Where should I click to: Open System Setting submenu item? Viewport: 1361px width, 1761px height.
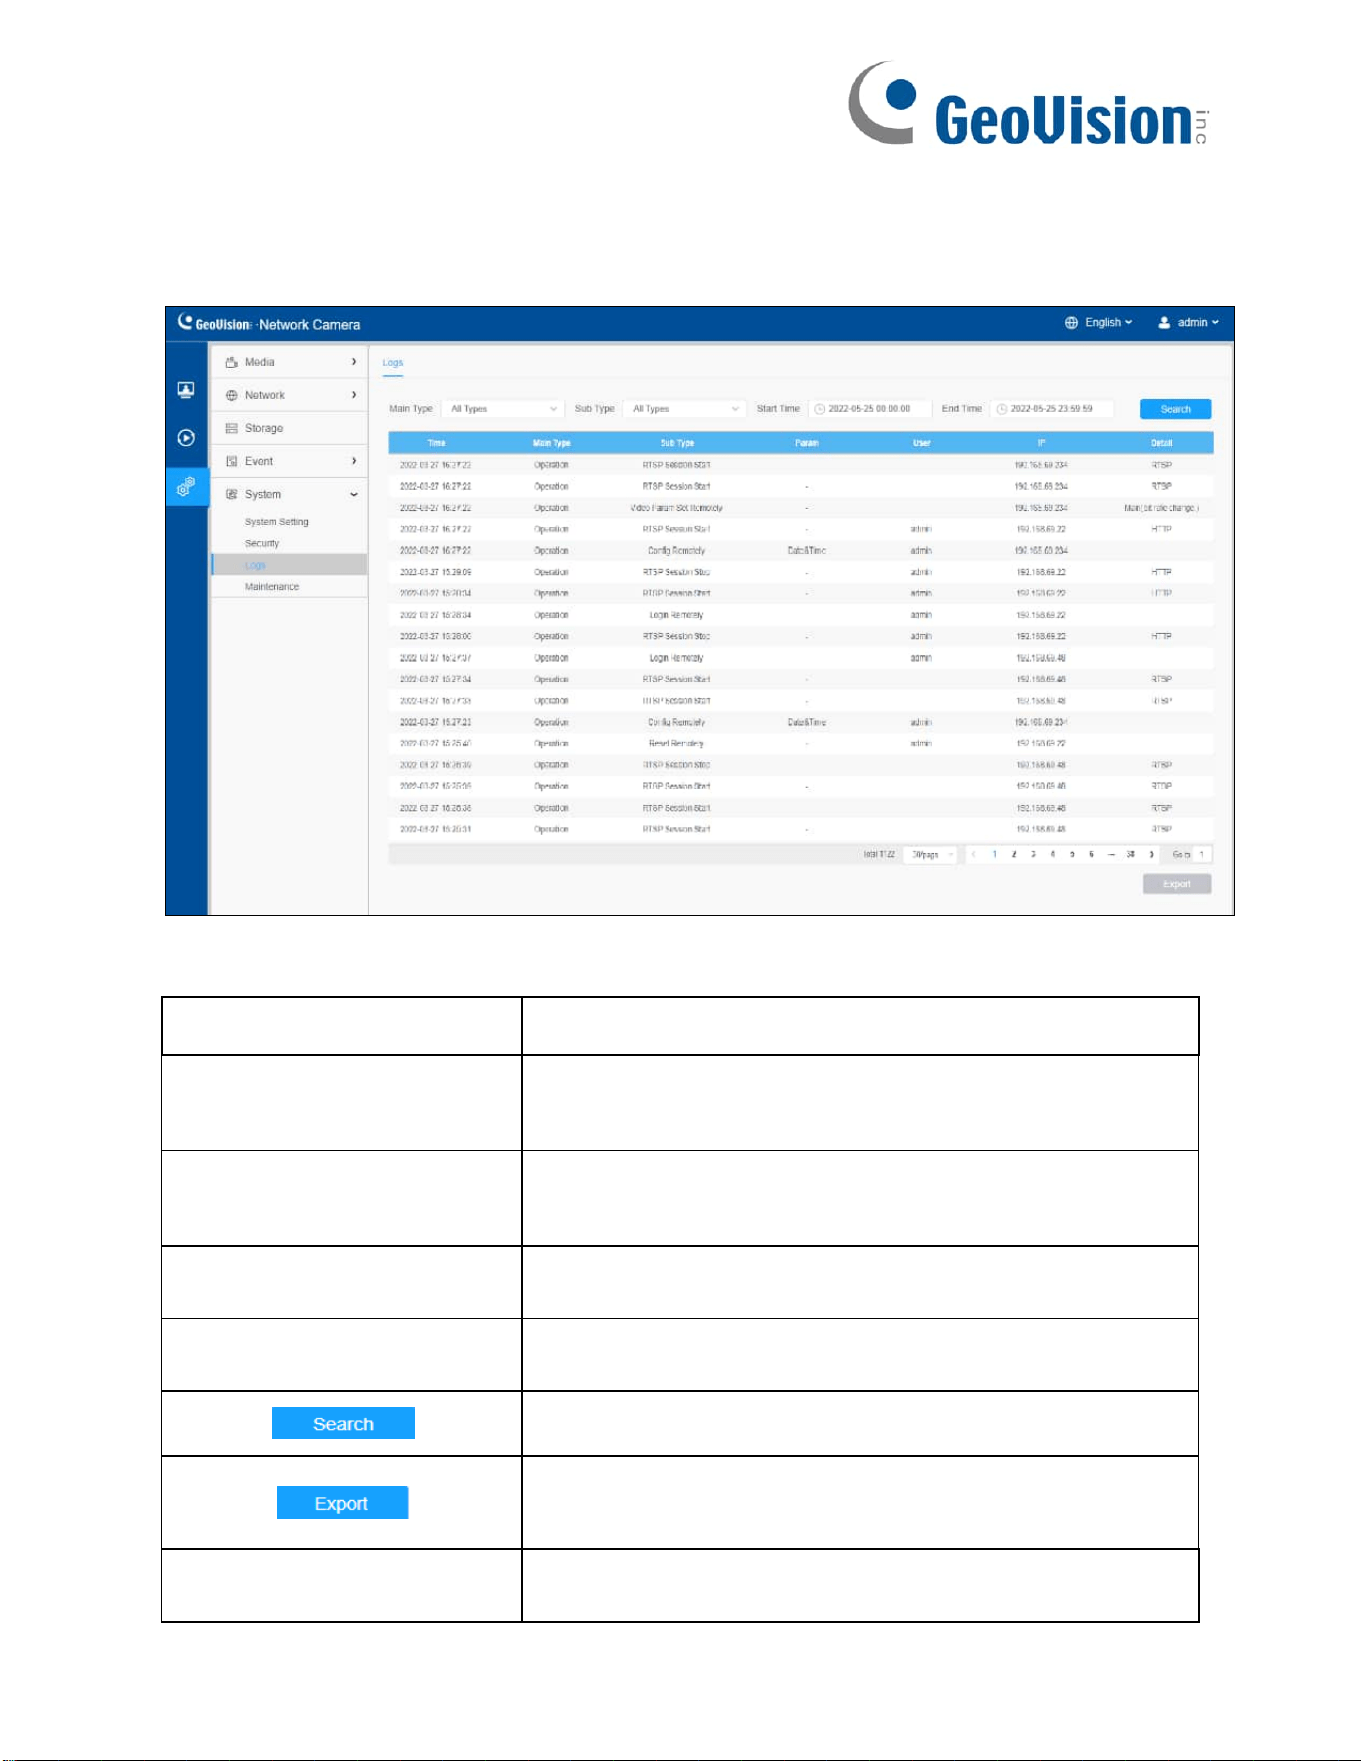277,522
